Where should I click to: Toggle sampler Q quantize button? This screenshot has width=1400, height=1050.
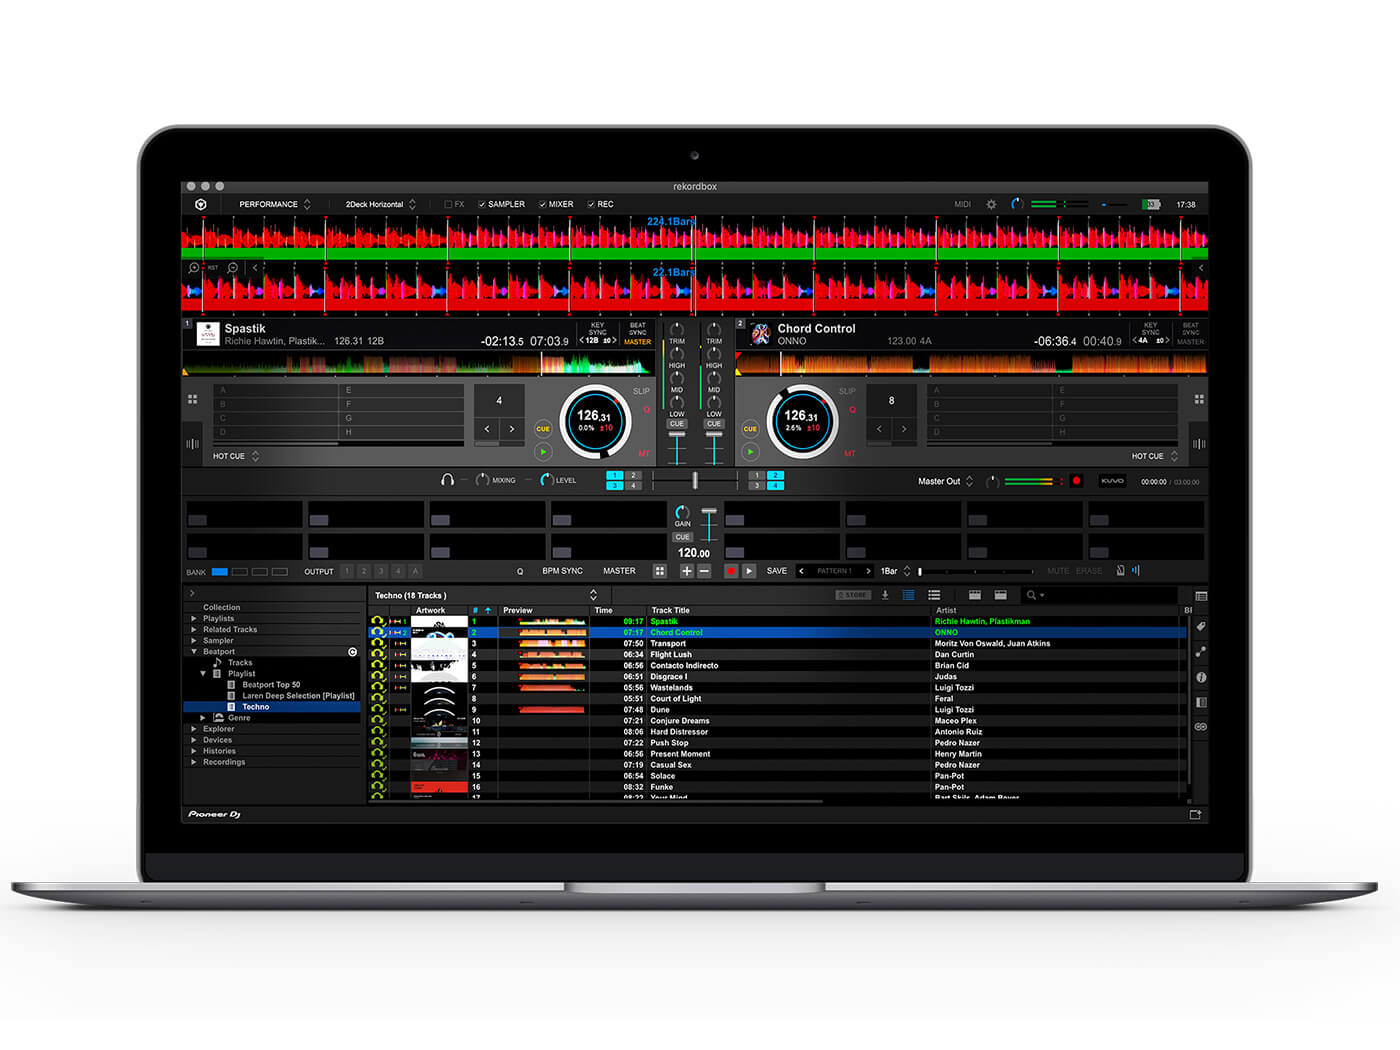(520, 571)
